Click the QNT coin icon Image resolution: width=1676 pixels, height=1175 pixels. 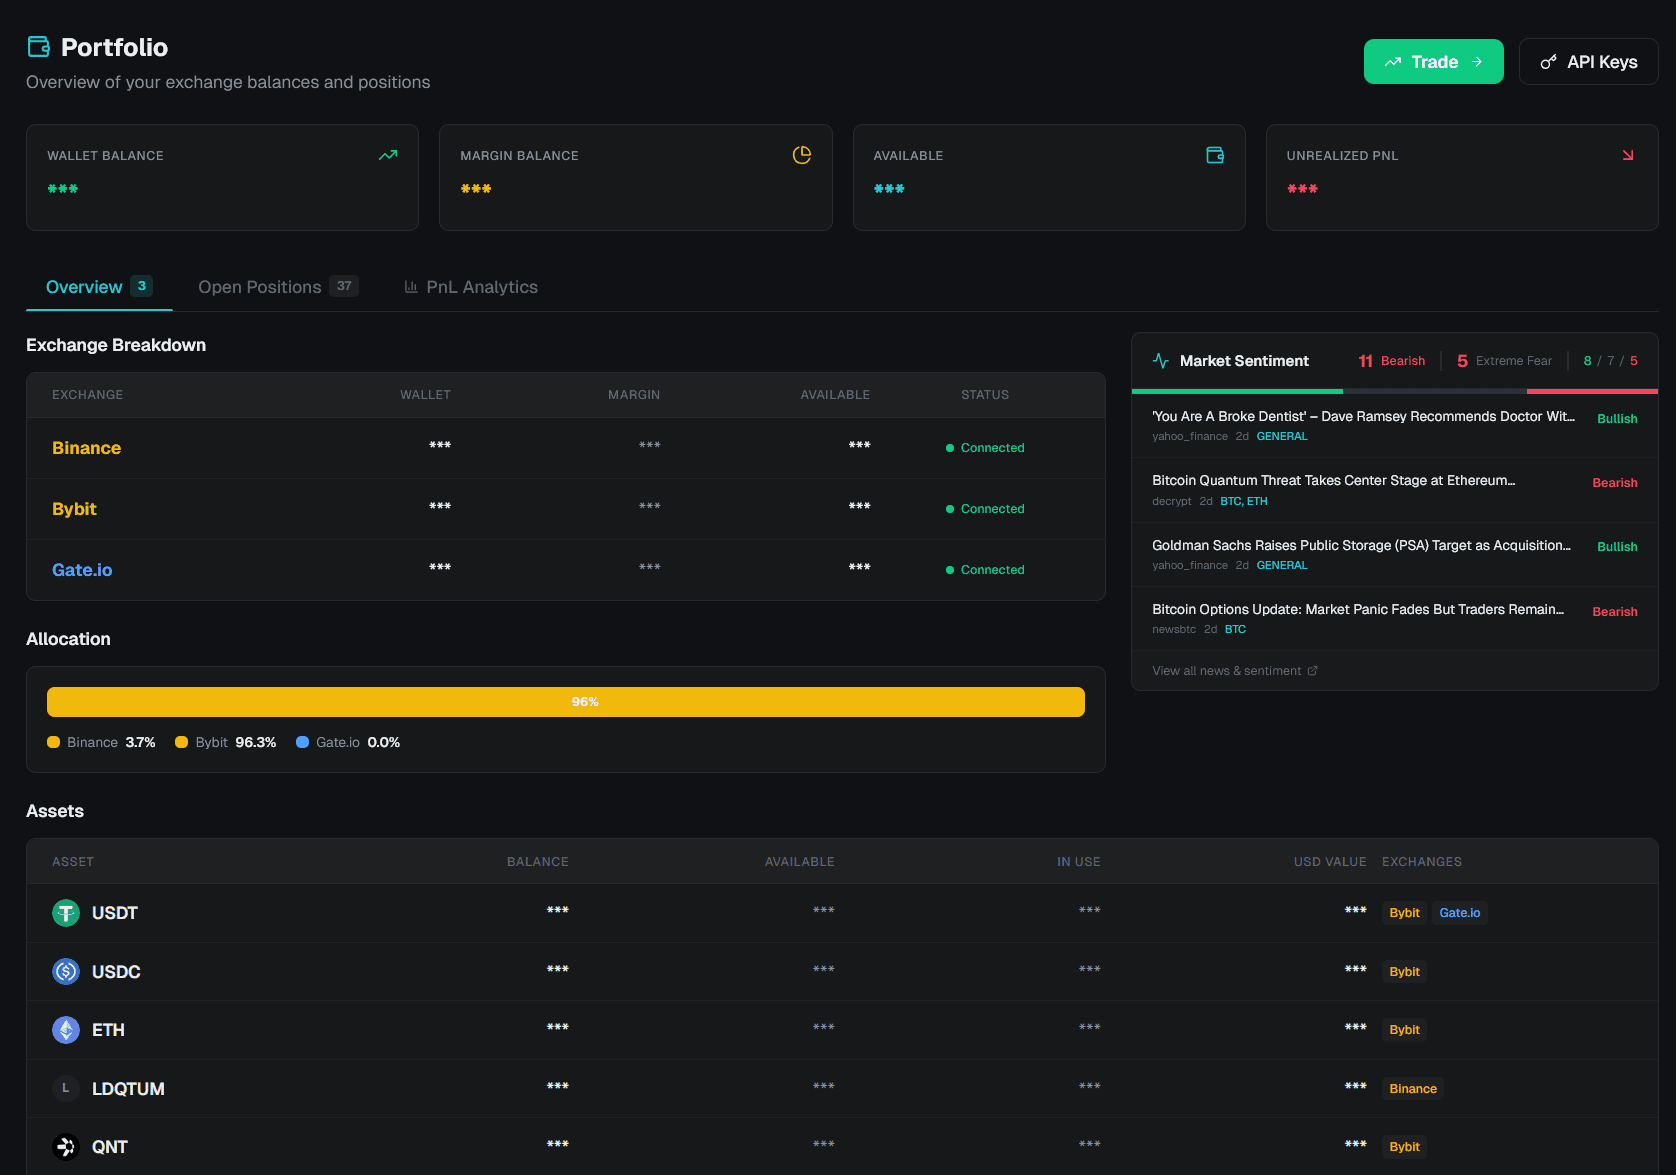click(x=66, y=1147)
